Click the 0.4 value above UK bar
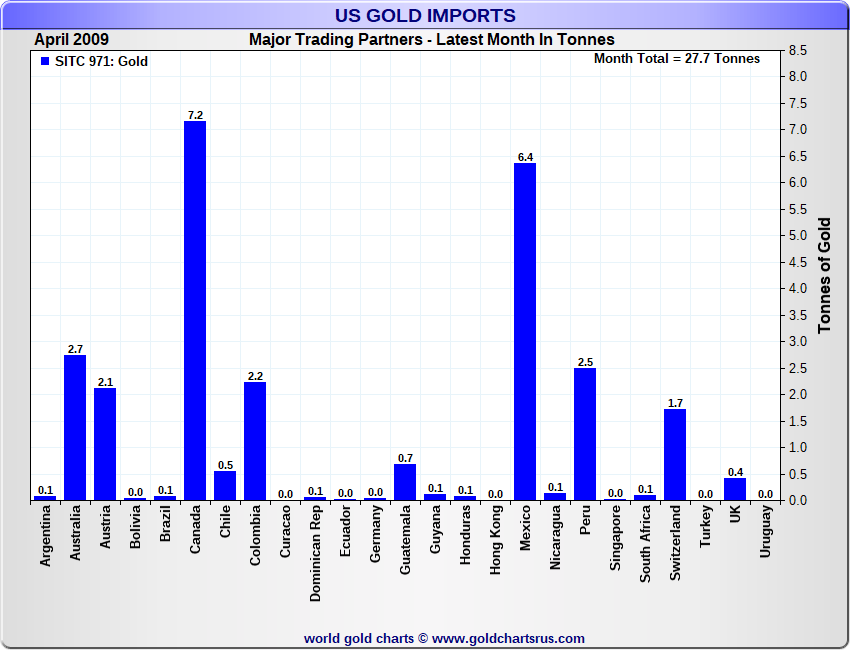850x650 pixels. [736, 472]
